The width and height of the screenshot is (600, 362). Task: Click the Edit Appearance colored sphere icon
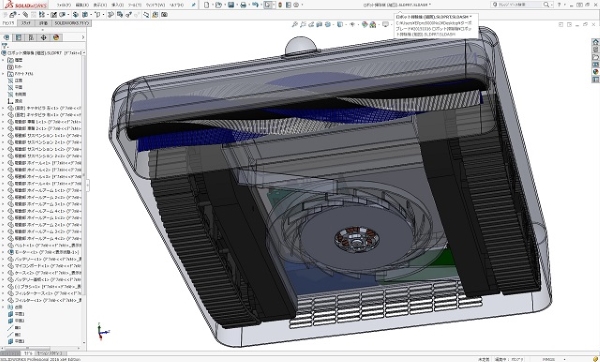pyautogui.click(x=364, y=24)
